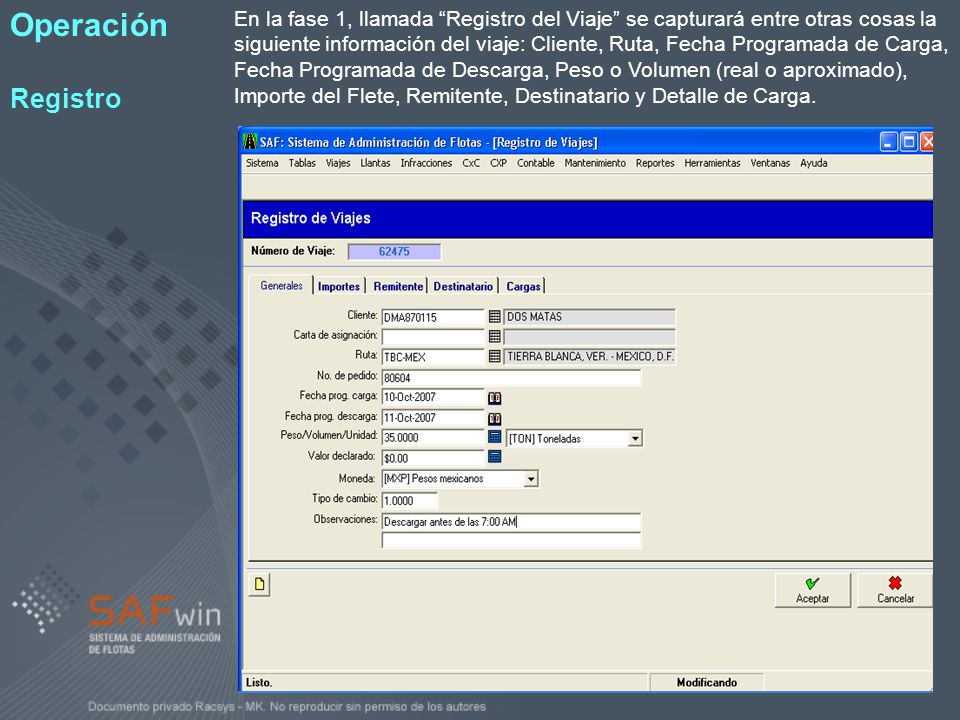Viewport: 960px width, 720px height.
Task: Click the Fecha prog. descarga field 11-Oct-2007
Action: click(x=433, y=418)
